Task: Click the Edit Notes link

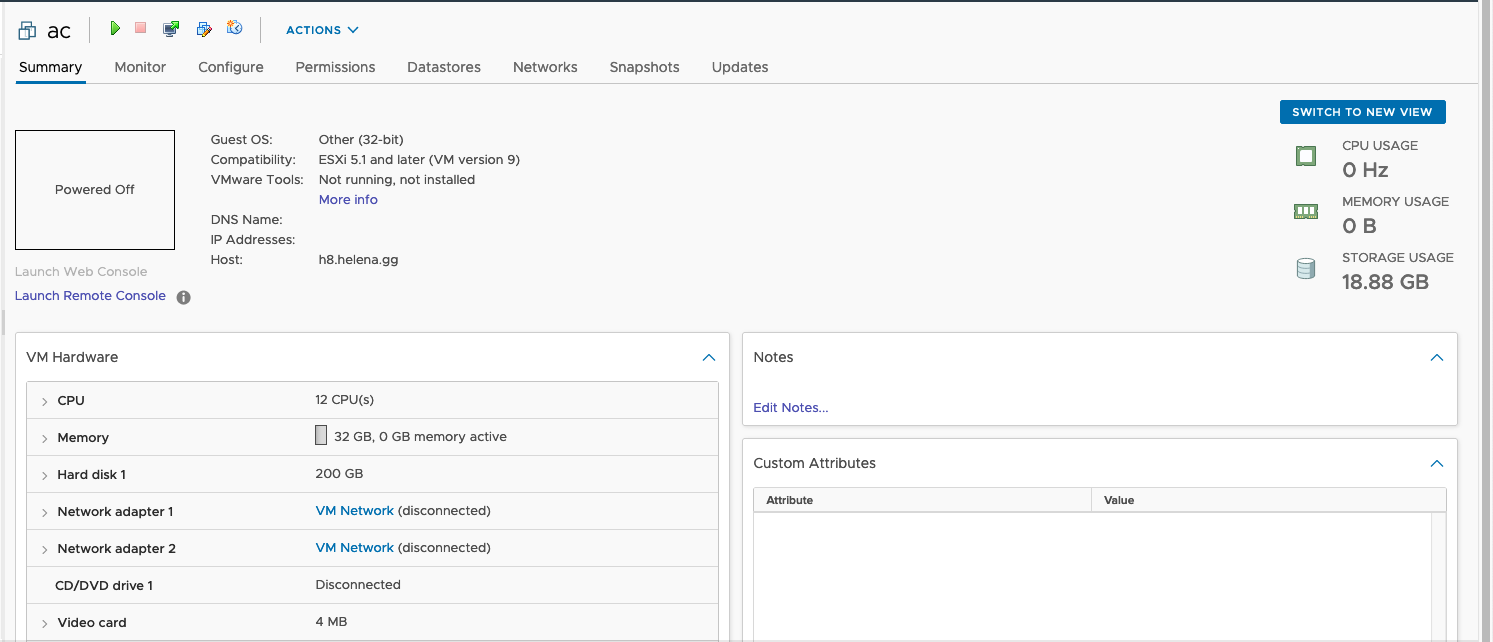Action: click(790, 407)
